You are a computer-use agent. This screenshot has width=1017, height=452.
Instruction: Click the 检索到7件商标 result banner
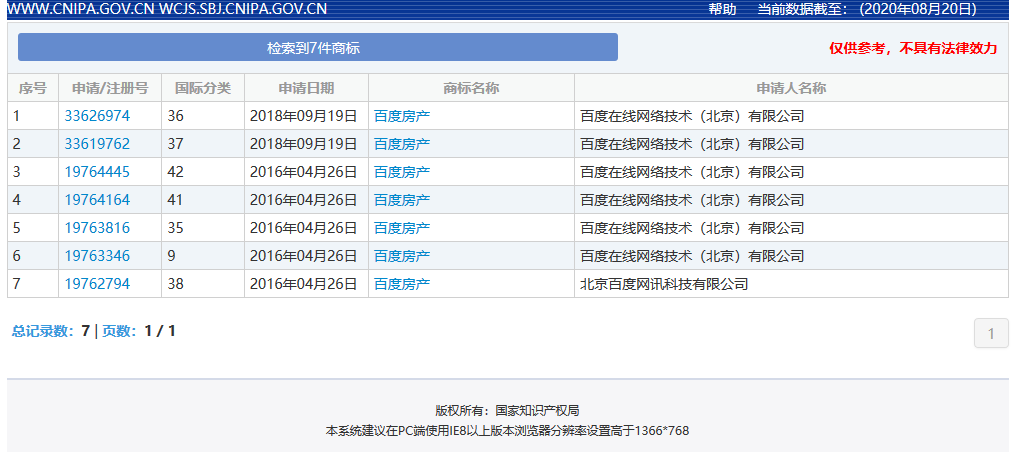[318, 47]
